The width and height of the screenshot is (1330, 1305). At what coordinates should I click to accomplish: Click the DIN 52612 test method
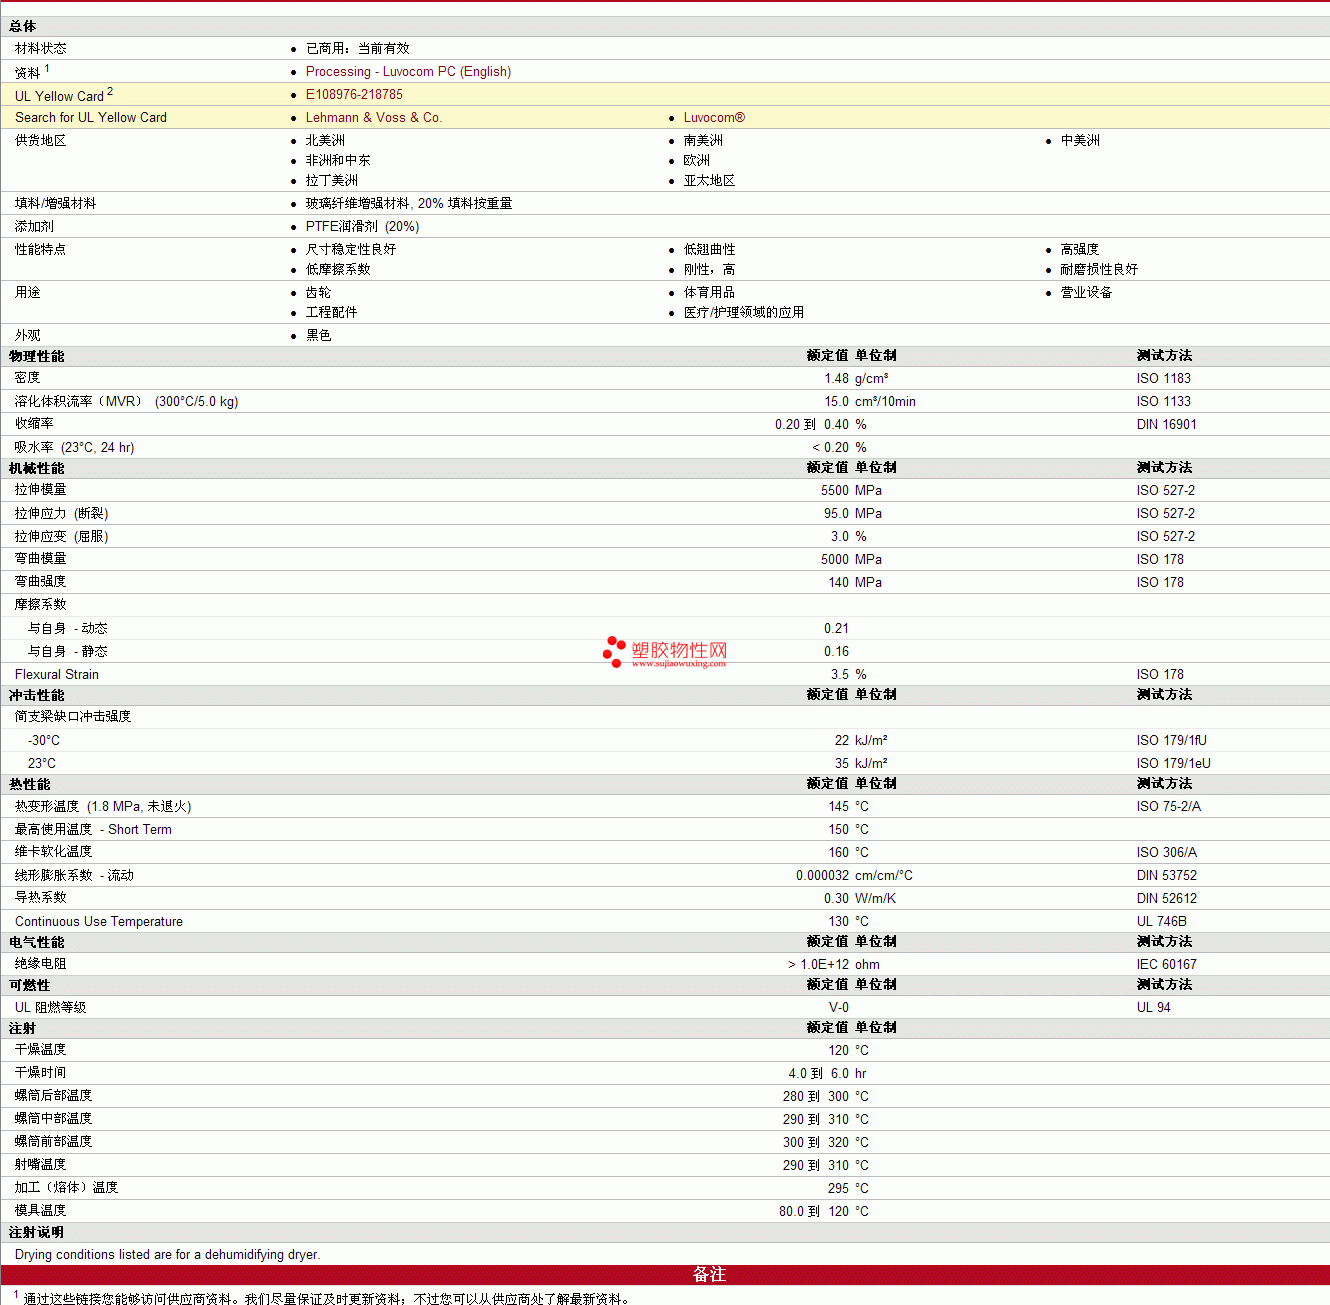pyautogui.click(x=1167, y=899)
